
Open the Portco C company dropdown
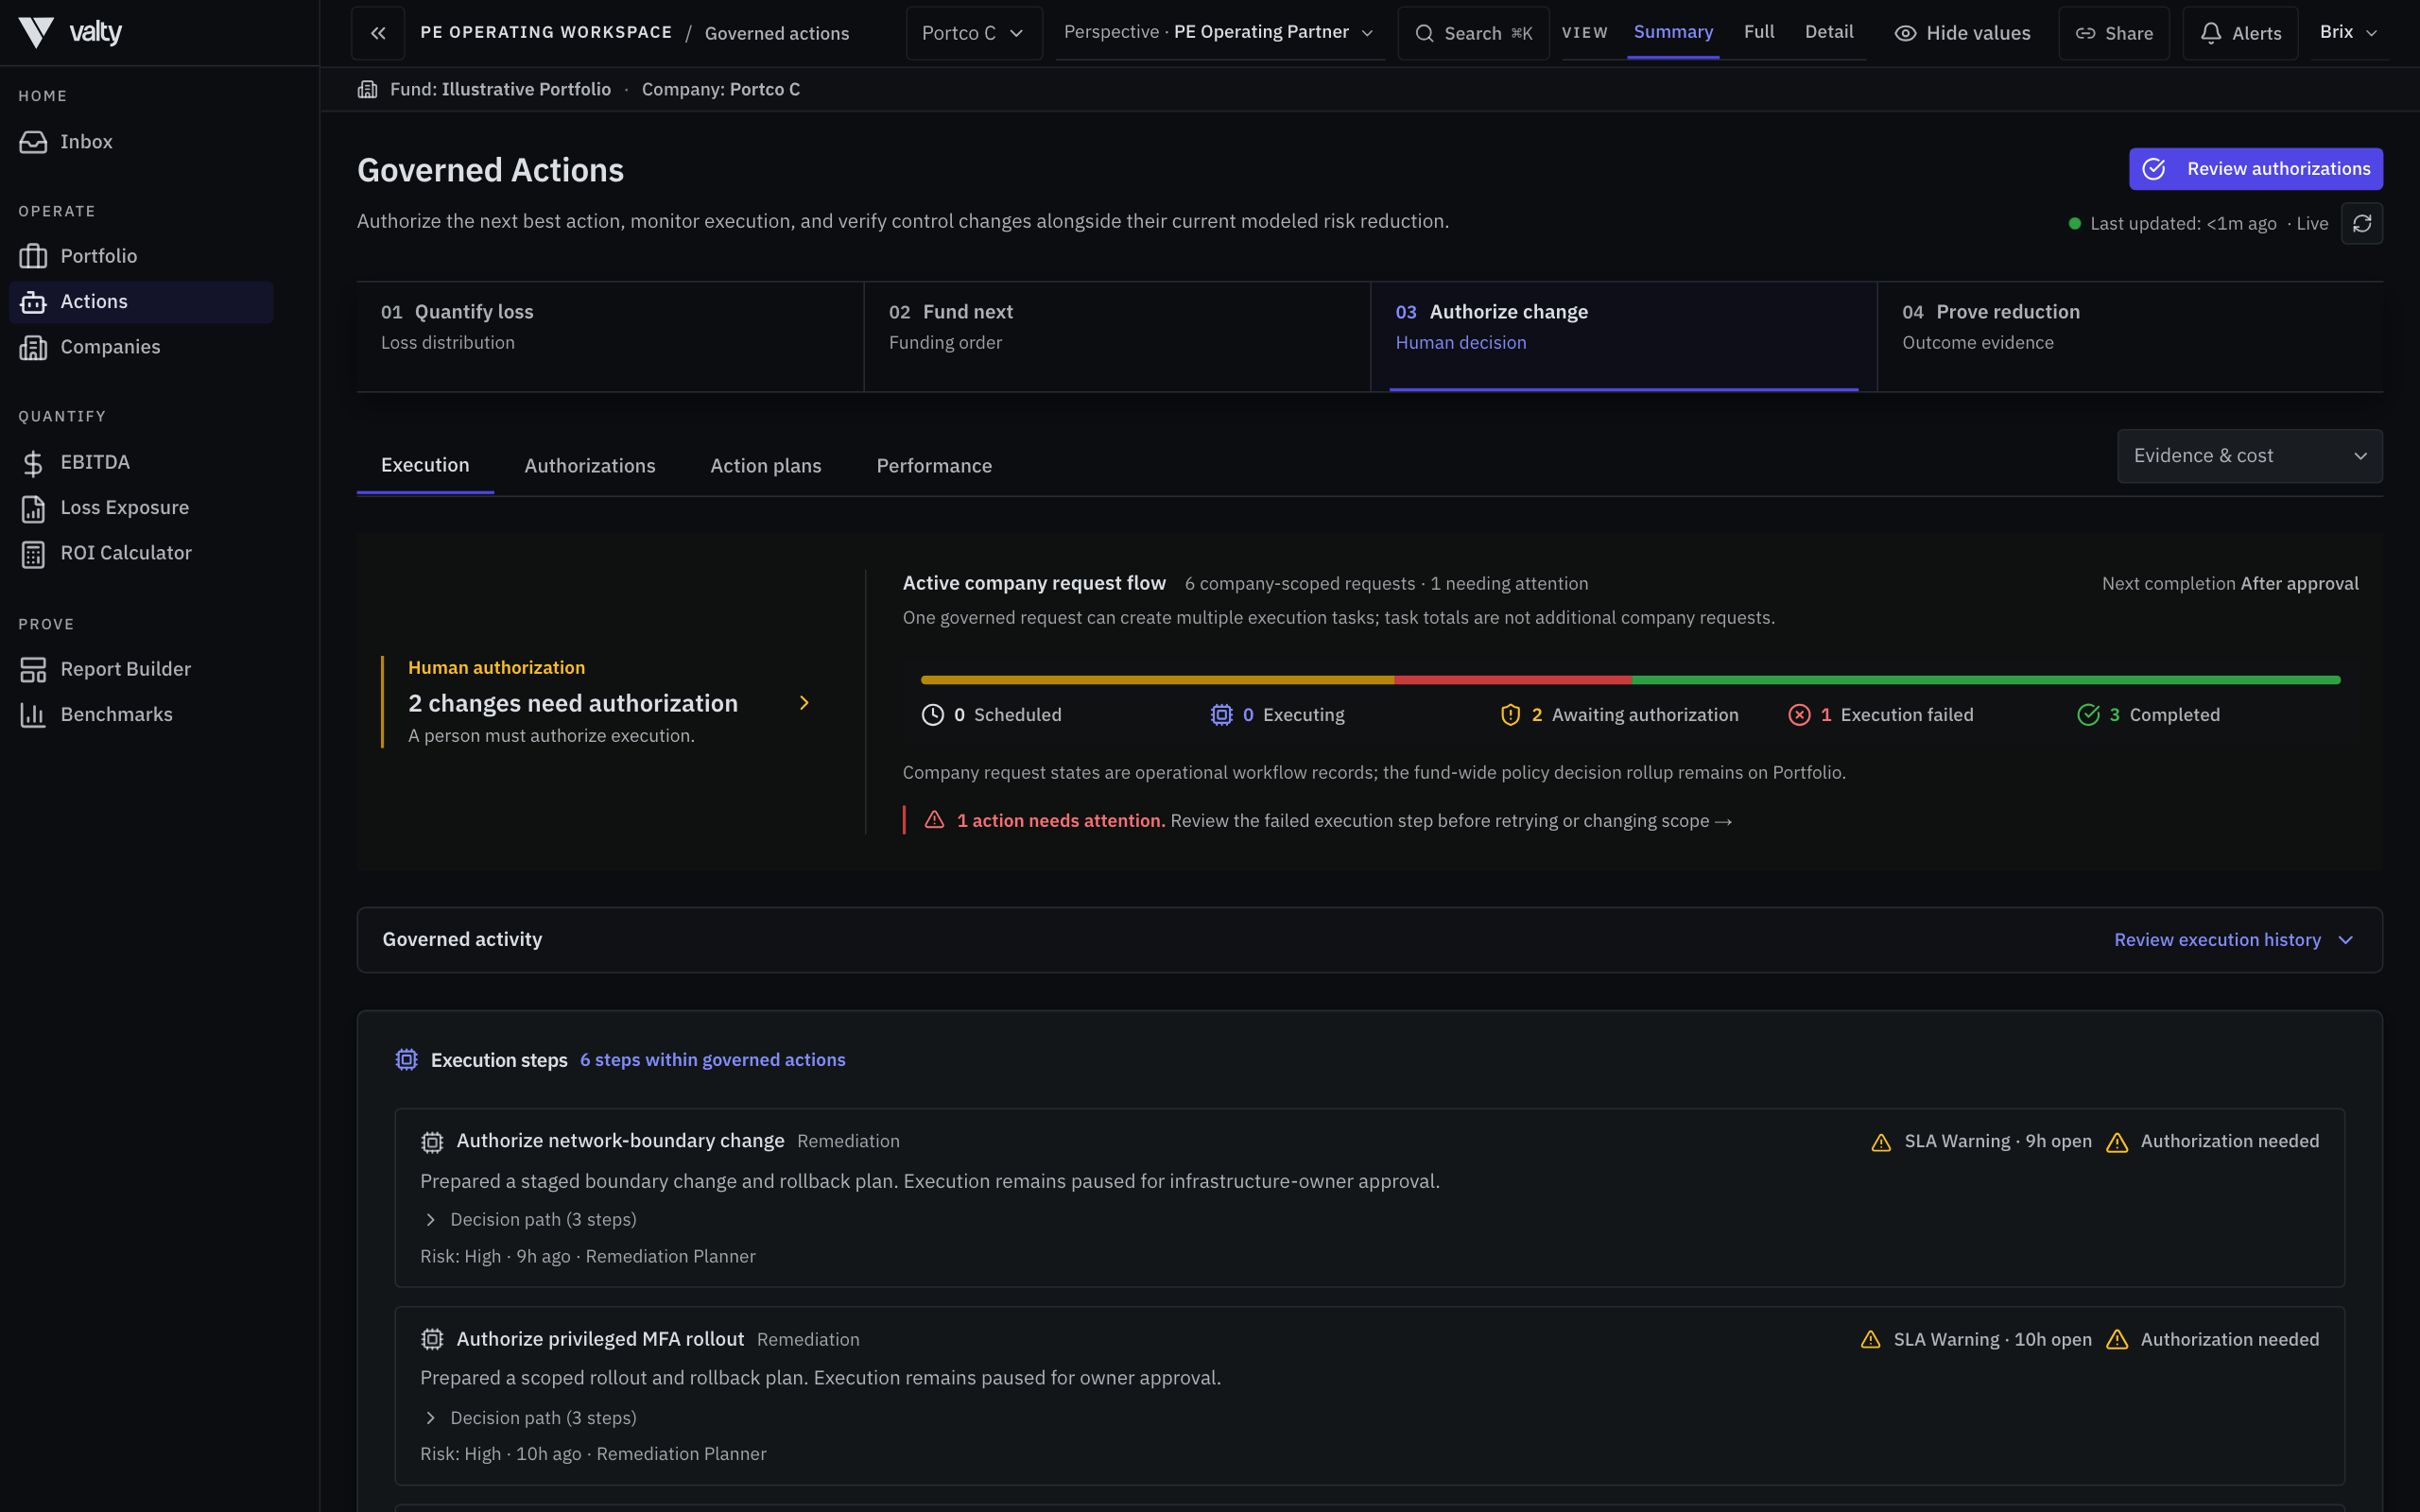[974, 33]
